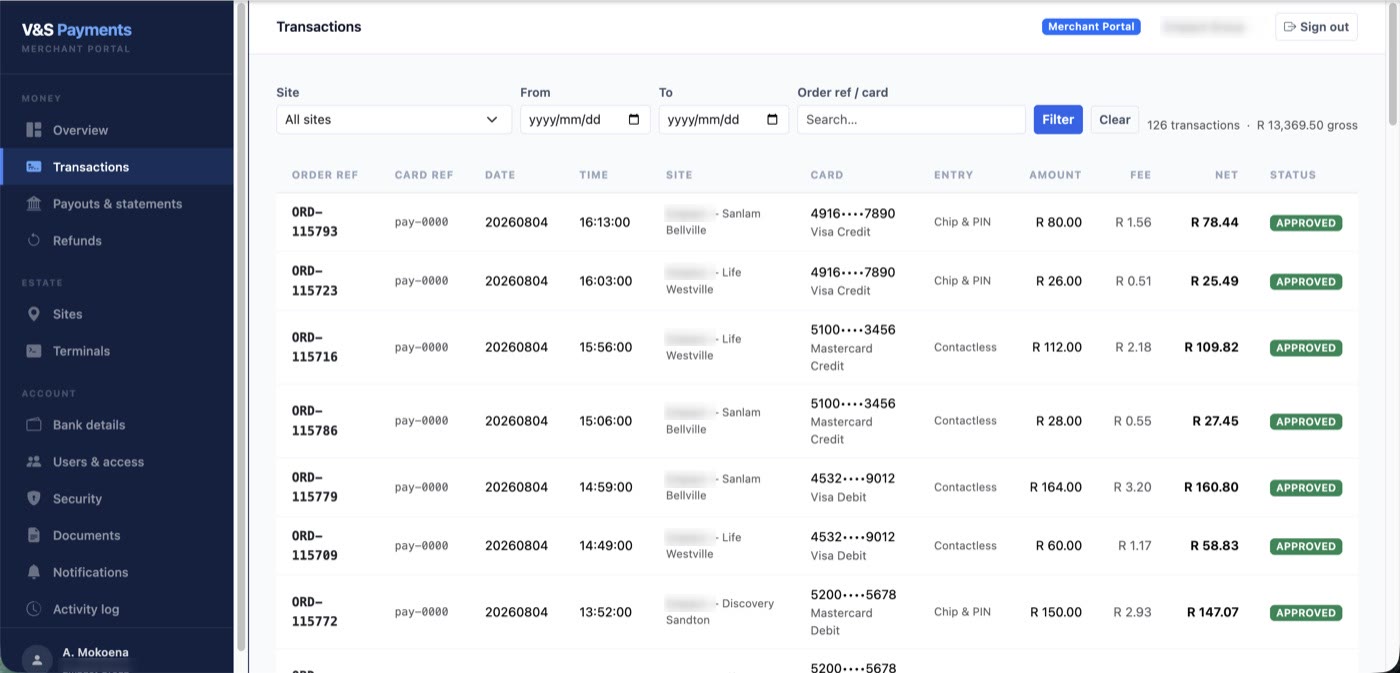Viewport: 1400px width, 673px height.
Task: Expand the All sites dropdown
Action: click(x=394, y=120)
